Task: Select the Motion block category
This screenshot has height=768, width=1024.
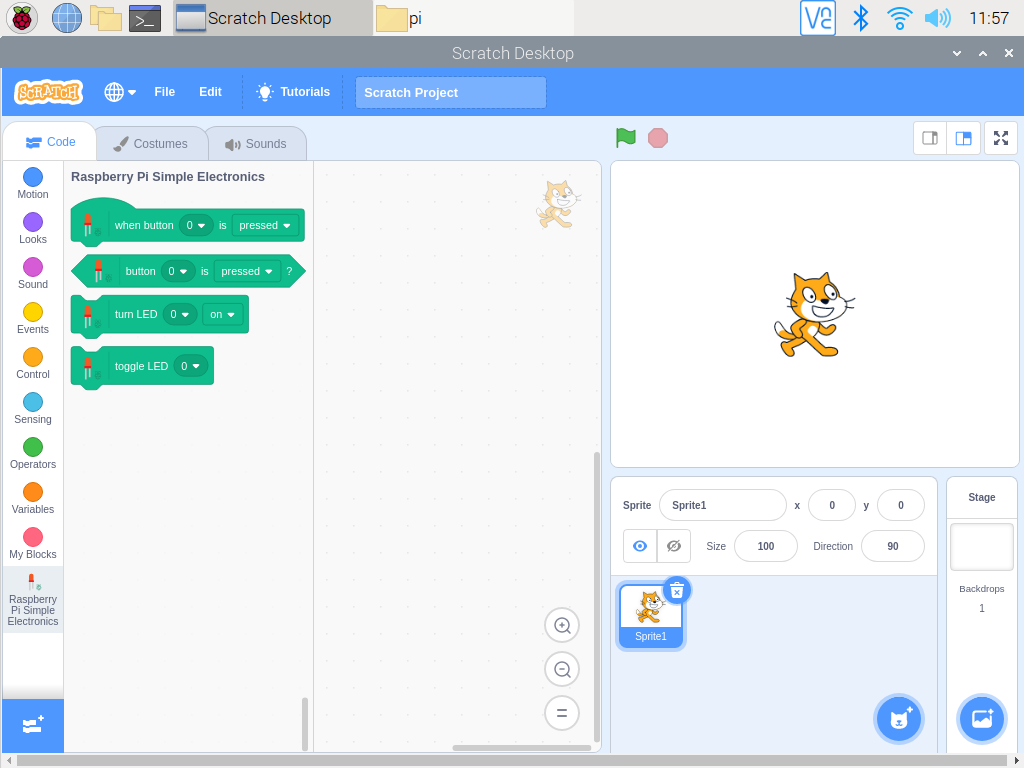Action: 33,184
